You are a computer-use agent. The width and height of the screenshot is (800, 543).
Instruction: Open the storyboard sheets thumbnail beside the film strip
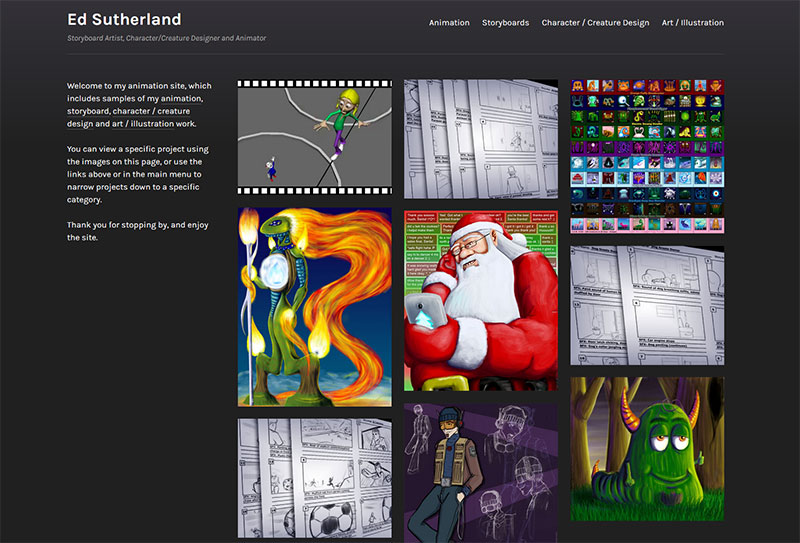pos(481,139)
